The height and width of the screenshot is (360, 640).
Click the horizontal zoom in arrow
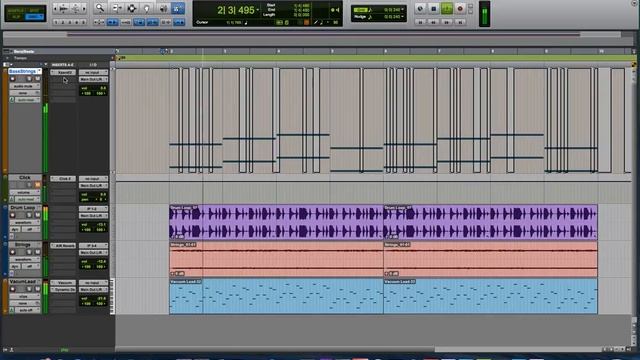(84, 8)
